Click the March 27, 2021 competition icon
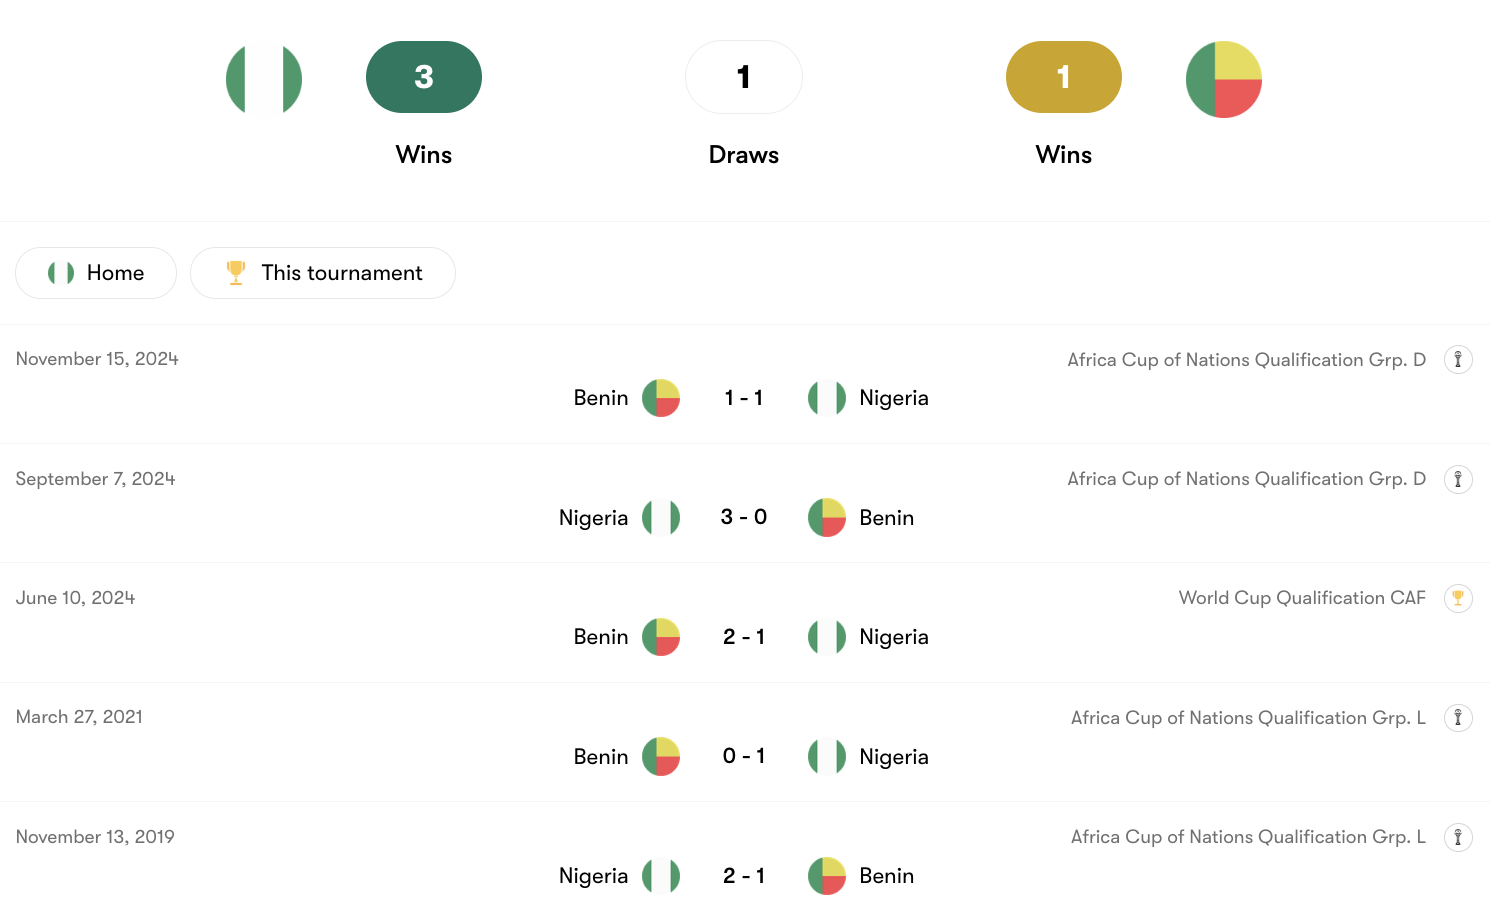This screenshot has width=1490, height=912. 1458,718
